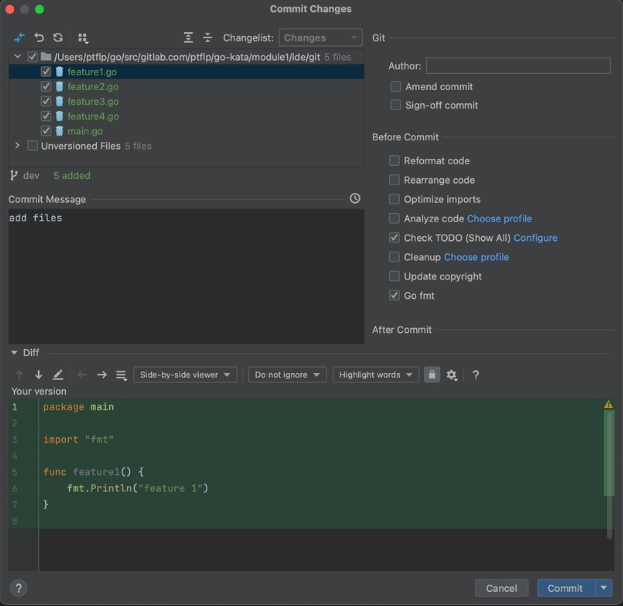
Task: Select main.go in the changes list
Action: (x=85, y=131)
